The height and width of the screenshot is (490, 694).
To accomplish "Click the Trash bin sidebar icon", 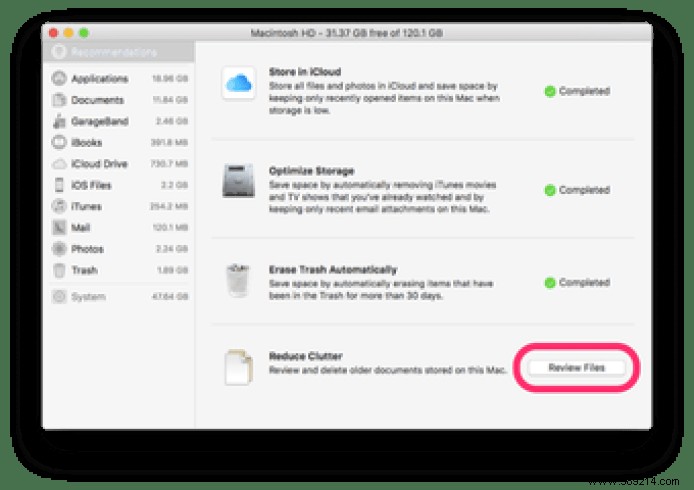I will (59, 270).
